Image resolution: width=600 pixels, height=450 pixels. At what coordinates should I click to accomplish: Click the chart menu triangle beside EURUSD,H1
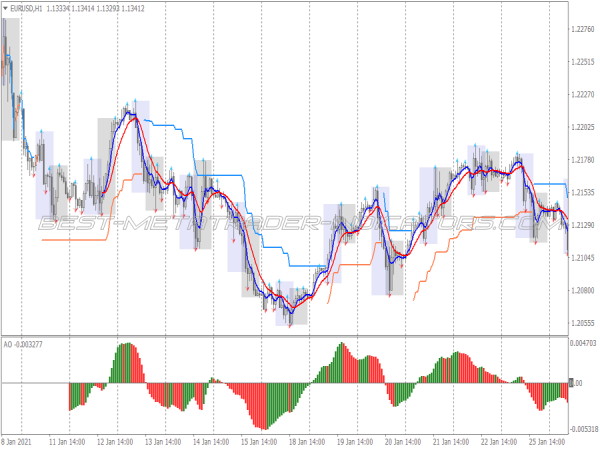(x=5, y=8)
